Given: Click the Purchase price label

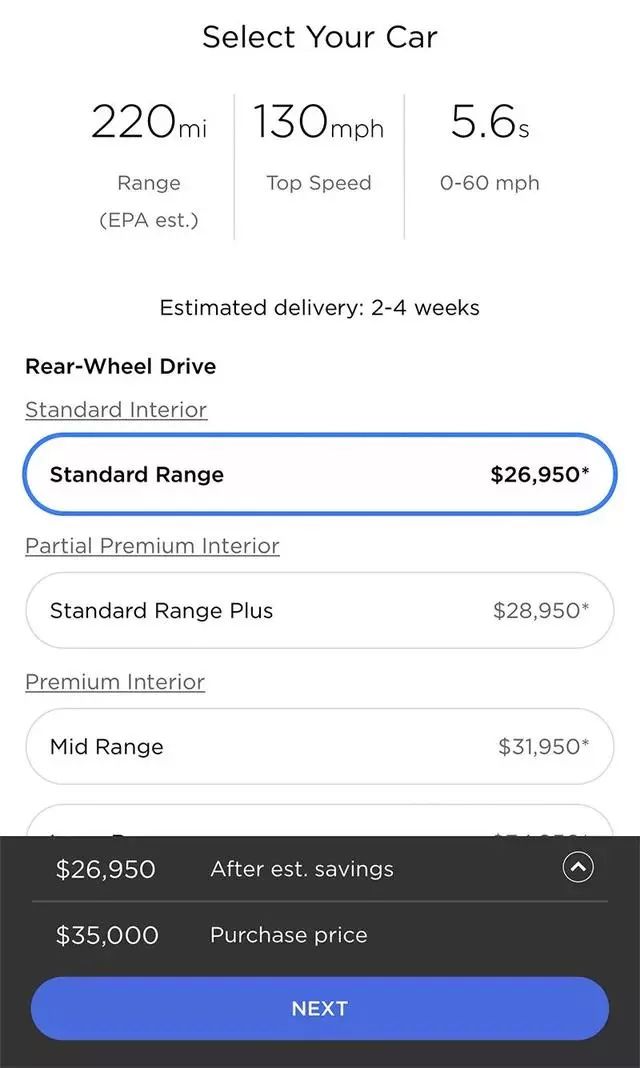Looking at the screenshot, I should click(289, 935).
